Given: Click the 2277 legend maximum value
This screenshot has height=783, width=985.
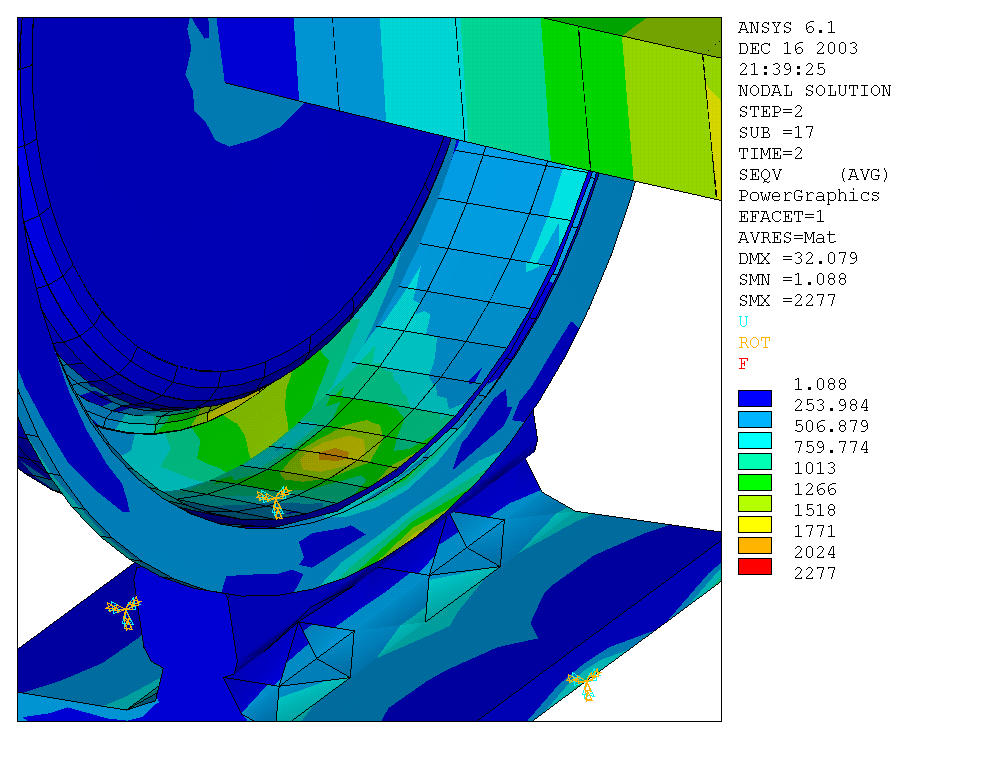Looking at the screenshot, I should click(815, 574).
